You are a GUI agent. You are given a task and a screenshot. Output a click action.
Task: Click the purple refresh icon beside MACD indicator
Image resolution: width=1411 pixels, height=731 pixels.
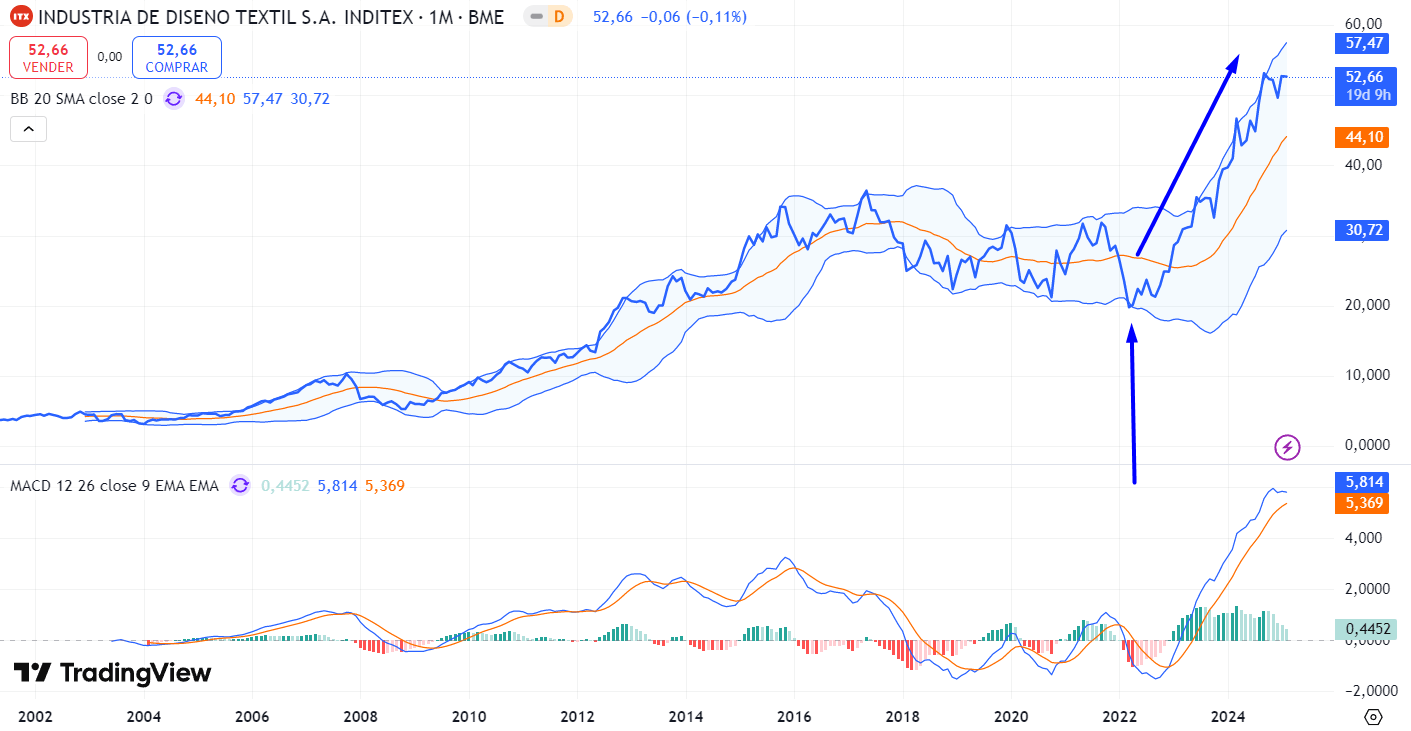pos(239,485)
